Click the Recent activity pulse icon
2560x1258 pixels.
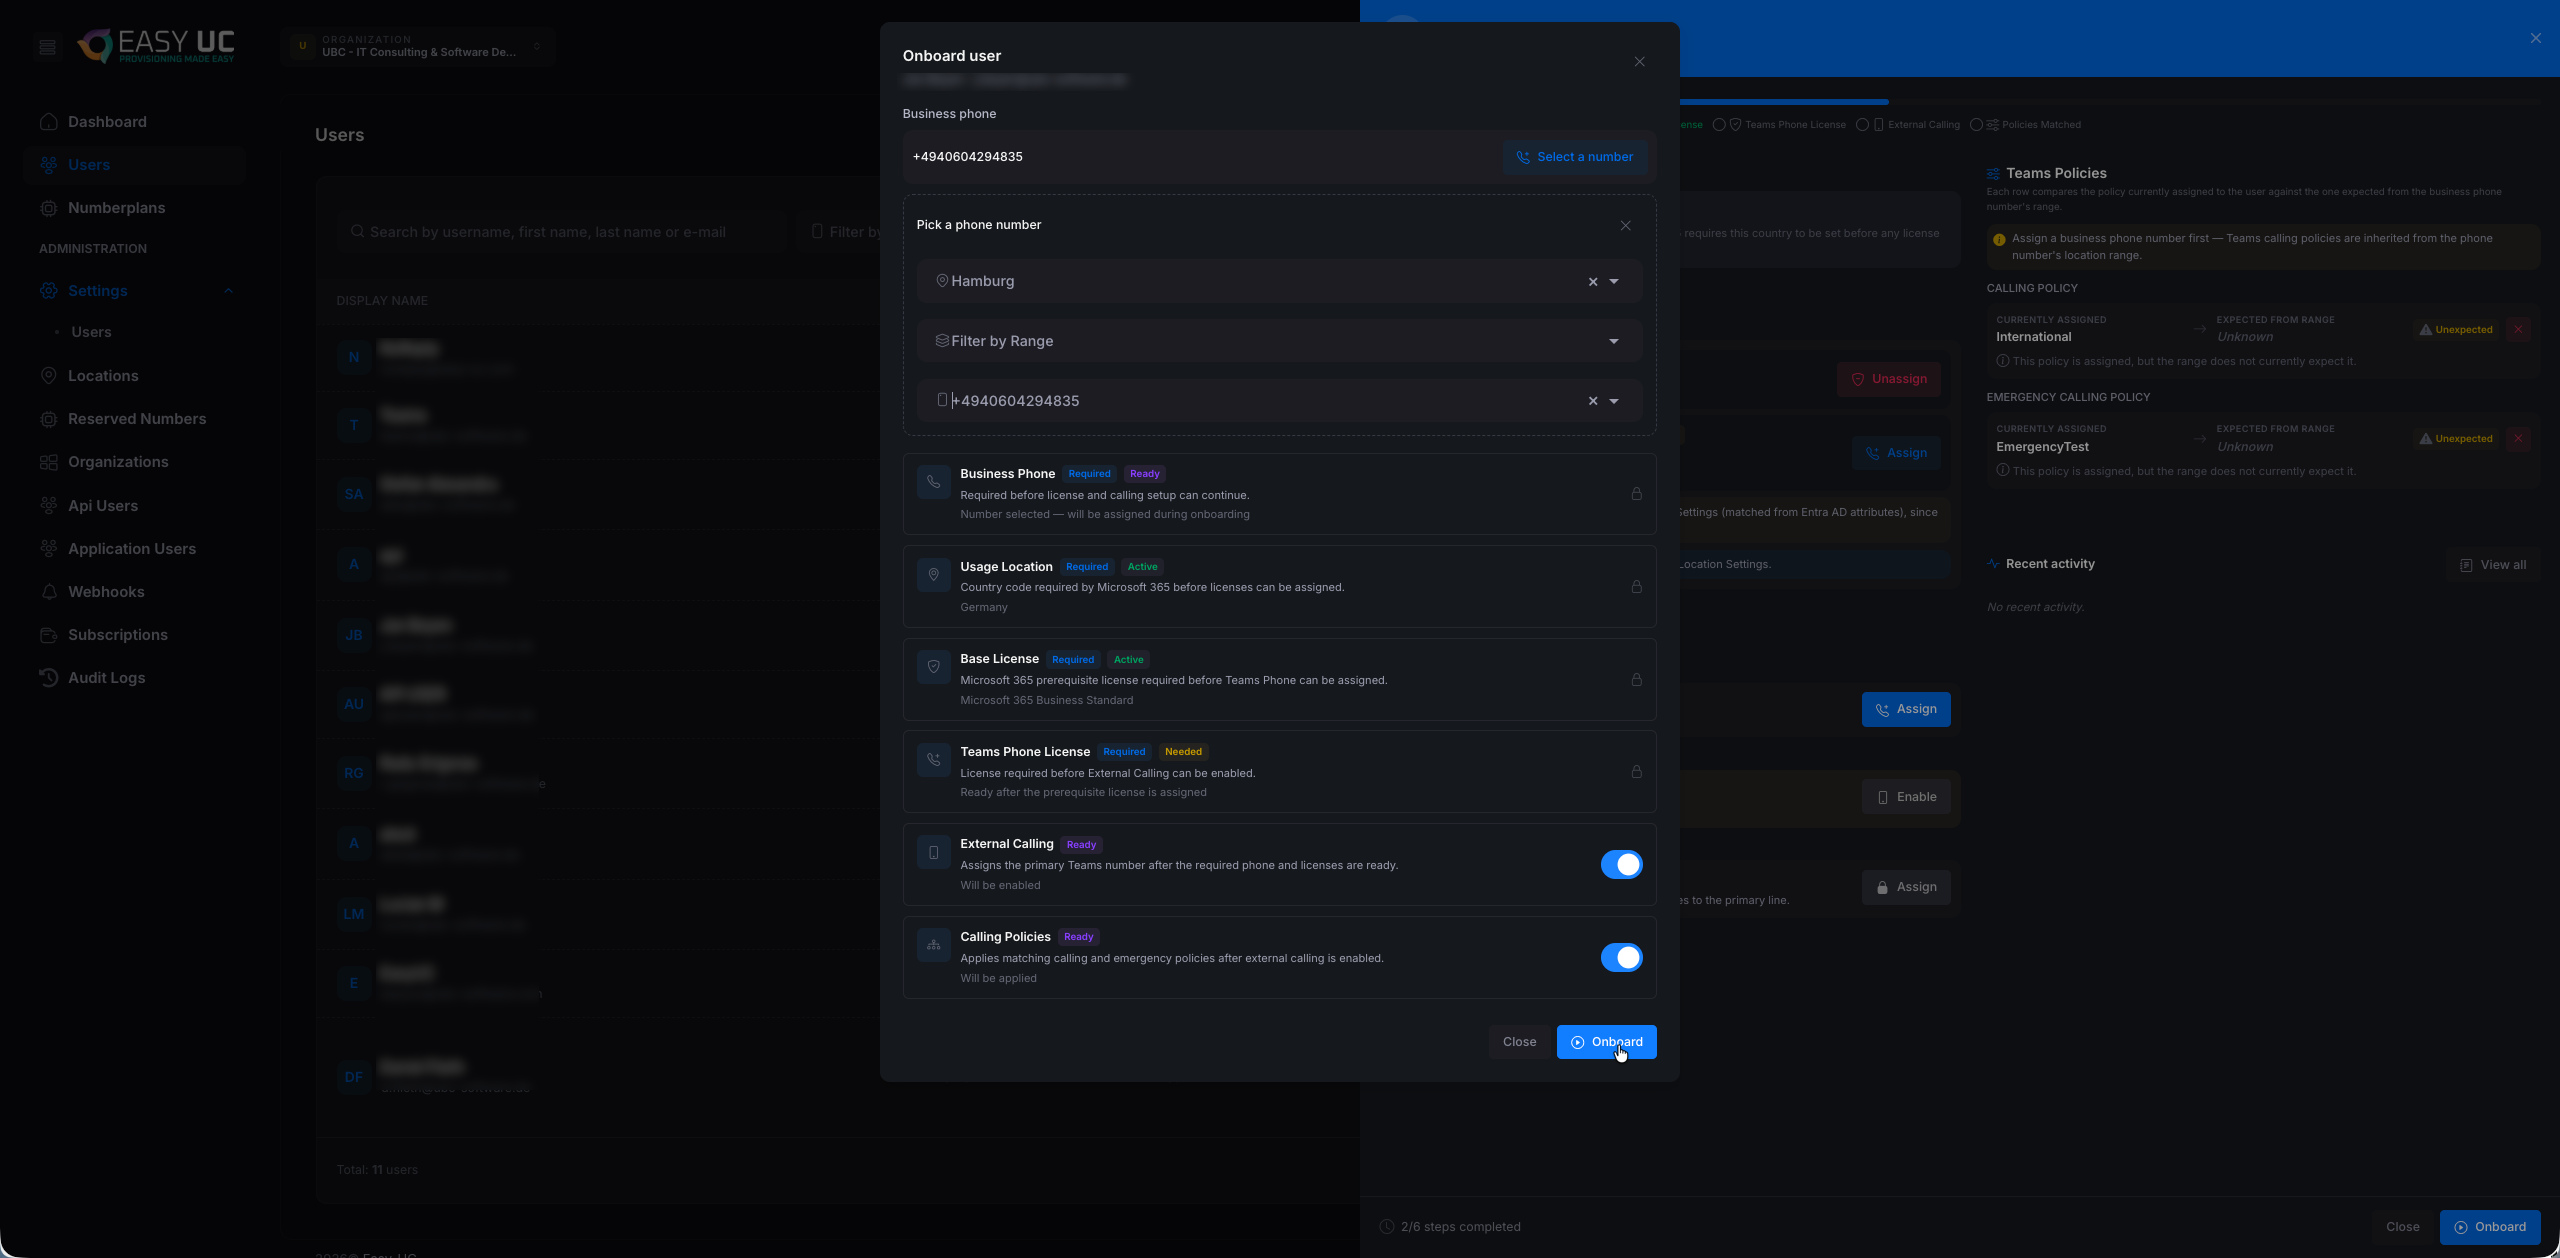tap(1993, 564)
